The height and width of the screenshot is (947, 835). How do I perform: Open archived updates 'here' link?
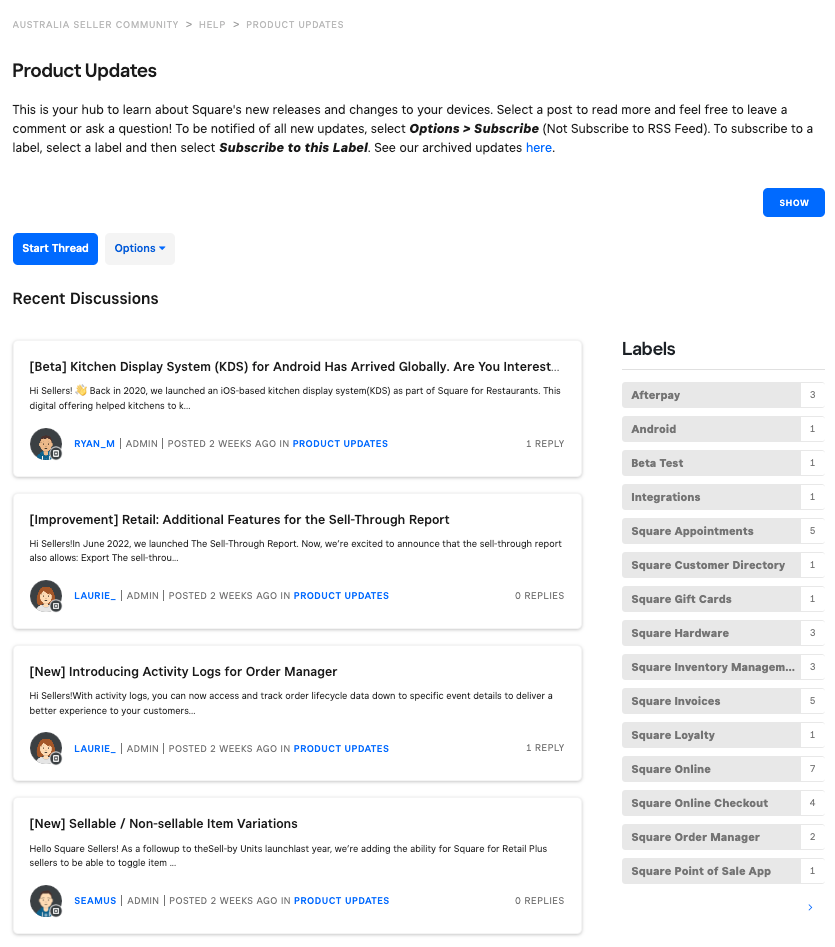coord(538,148)
